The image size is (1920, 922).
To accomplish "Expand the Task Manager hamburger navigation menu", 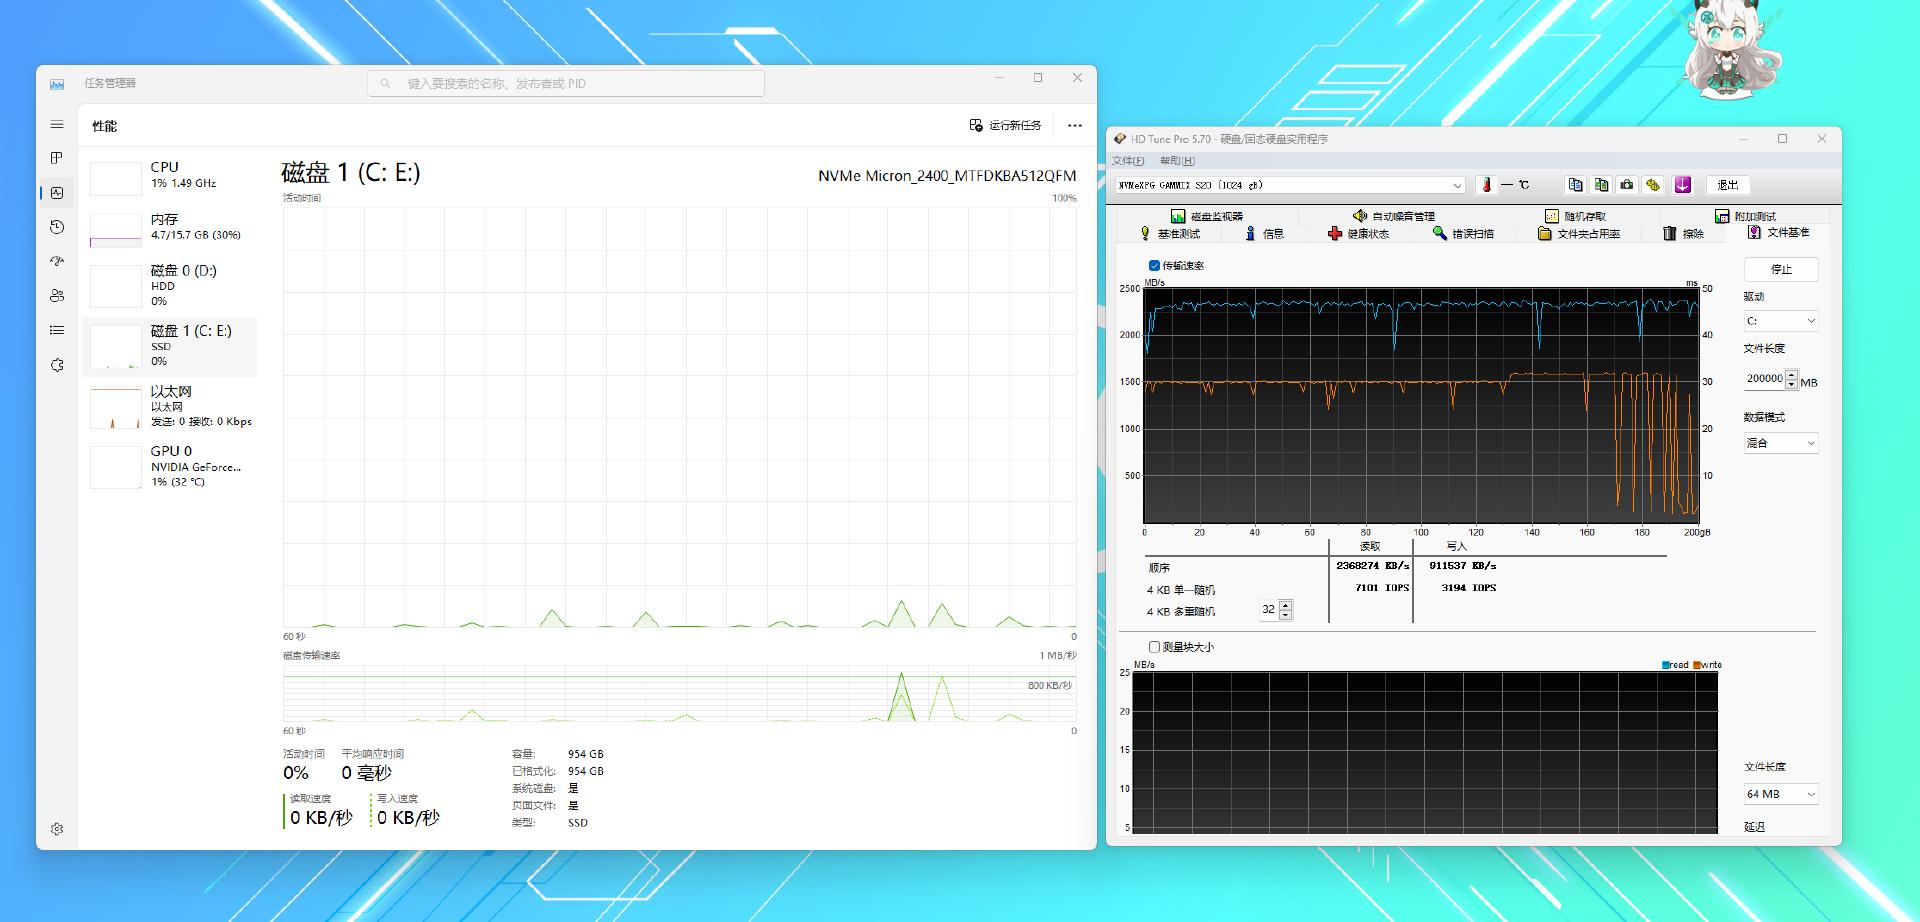I will point(57,125).
